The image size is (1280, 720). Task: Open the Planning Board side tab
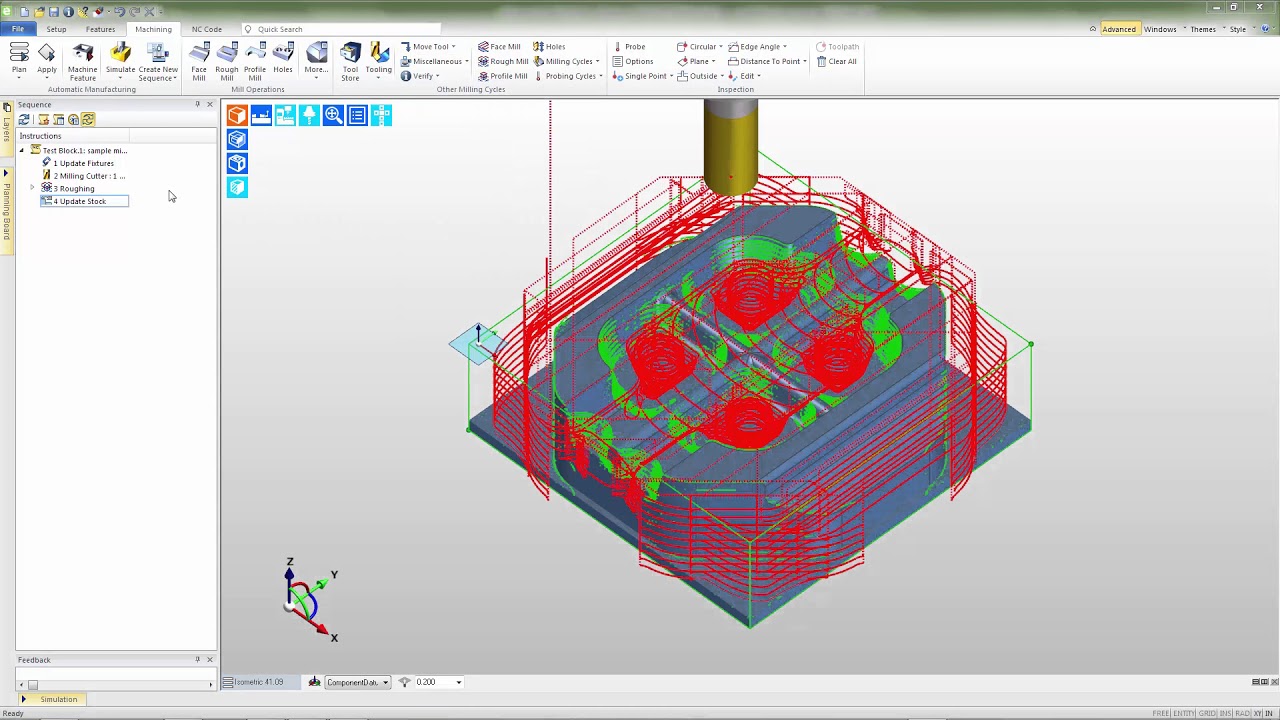[x=6, y=211]
